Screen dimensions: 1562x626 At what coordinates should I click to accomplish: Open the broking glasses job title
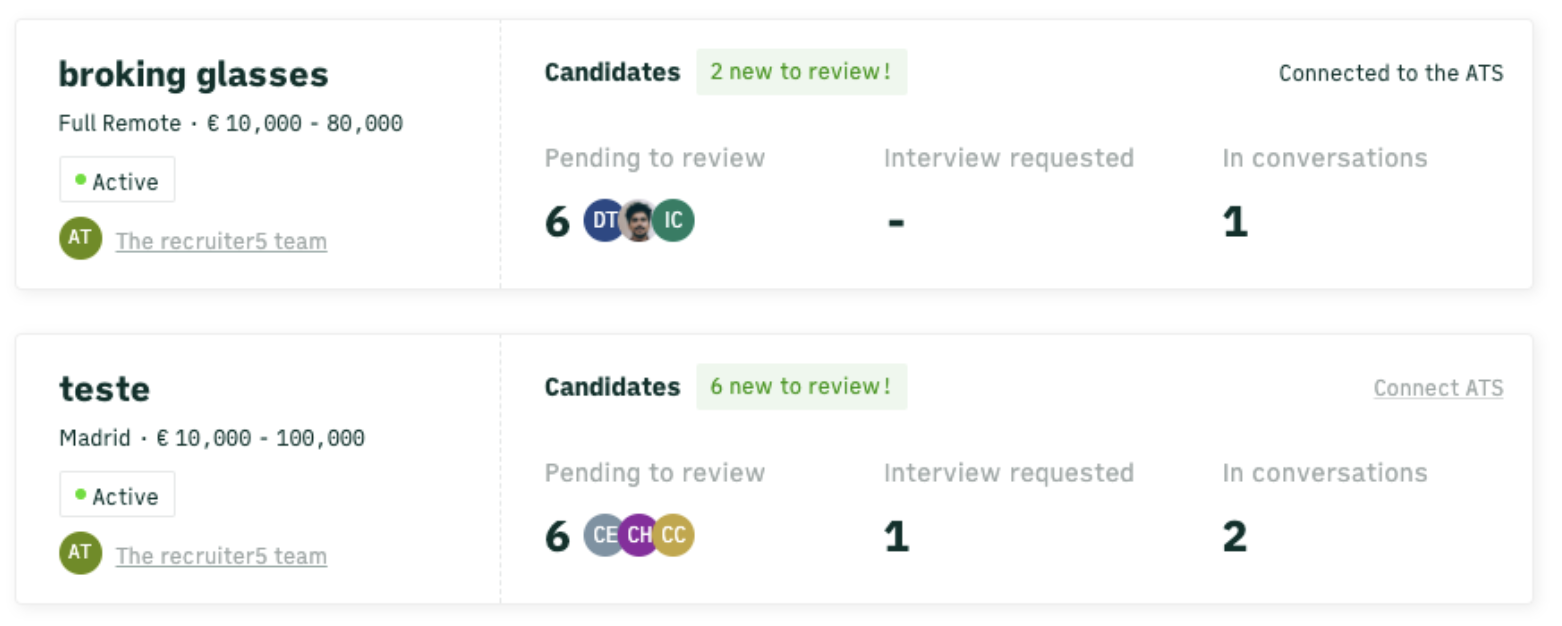pos(193,74)
